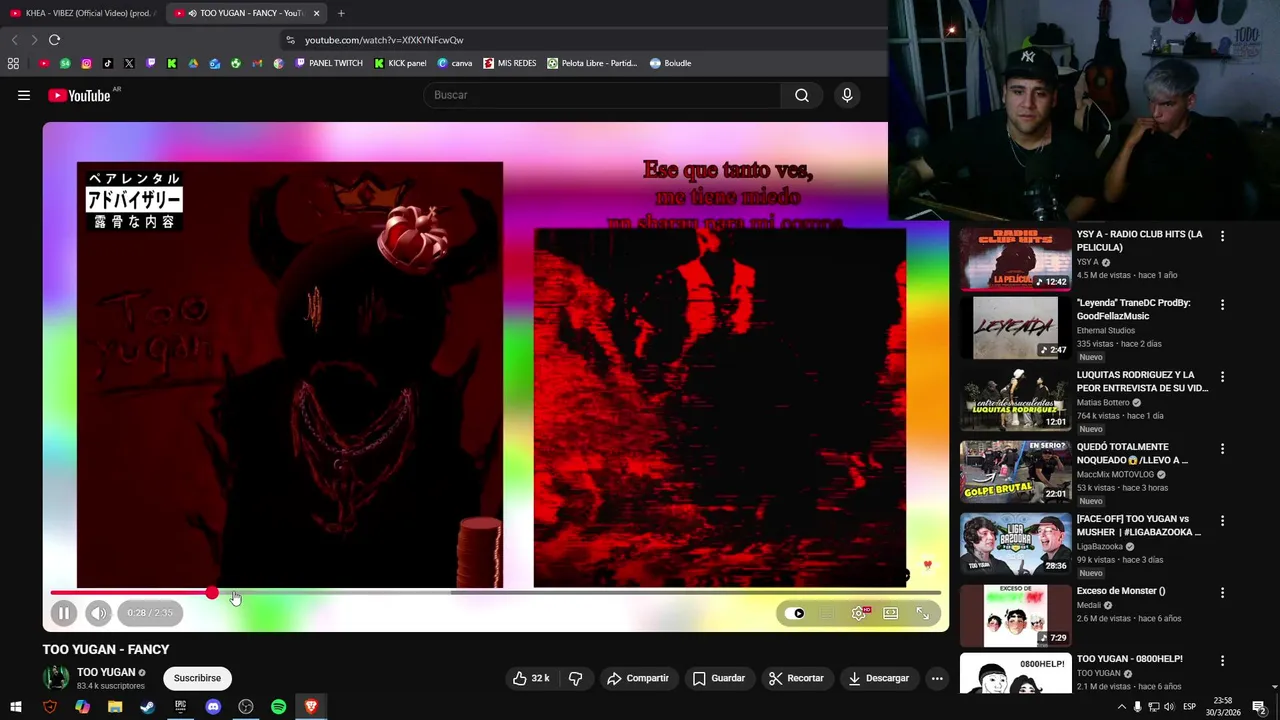Toggle the autoplay switch in player
Screen dimensions: 1280x720
tap(795, 613)
